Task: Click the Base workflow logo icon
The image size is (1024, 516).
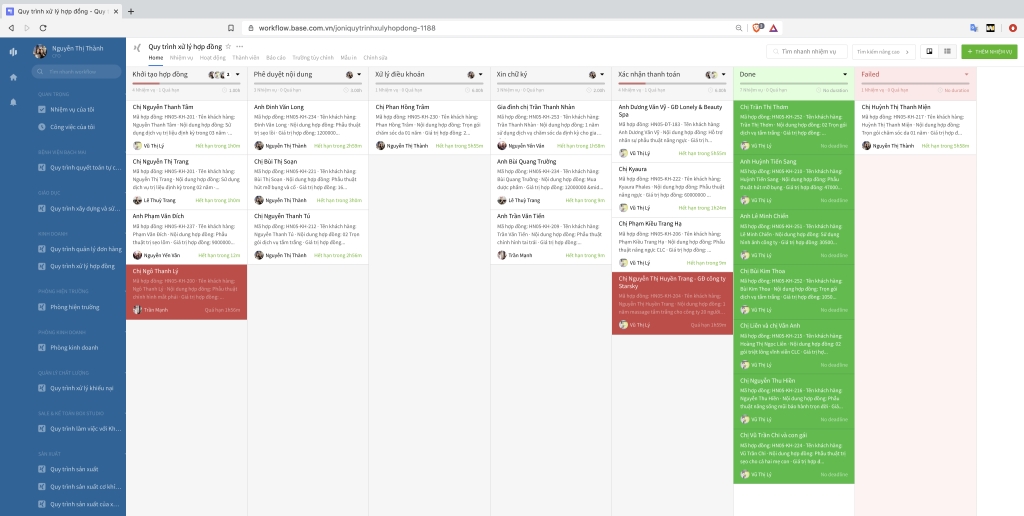Action: 13,52
